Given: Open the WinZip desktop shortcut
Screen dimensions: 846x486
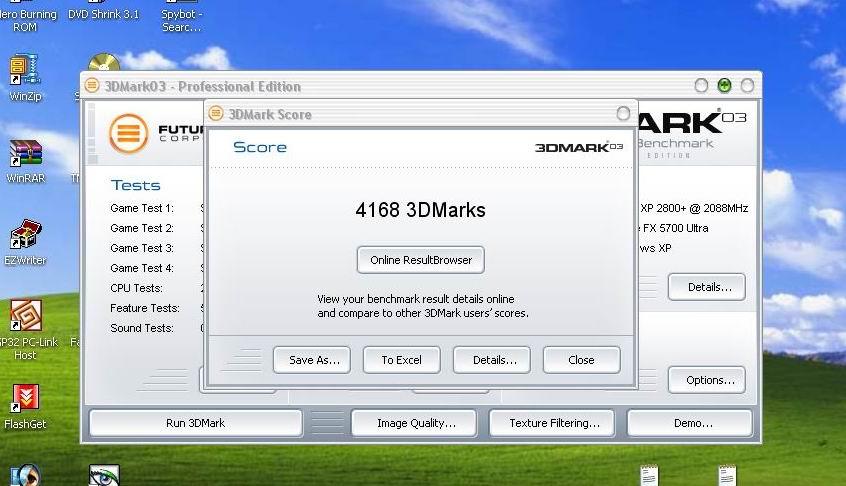Looking at the screenshot, I should [25, 77].
